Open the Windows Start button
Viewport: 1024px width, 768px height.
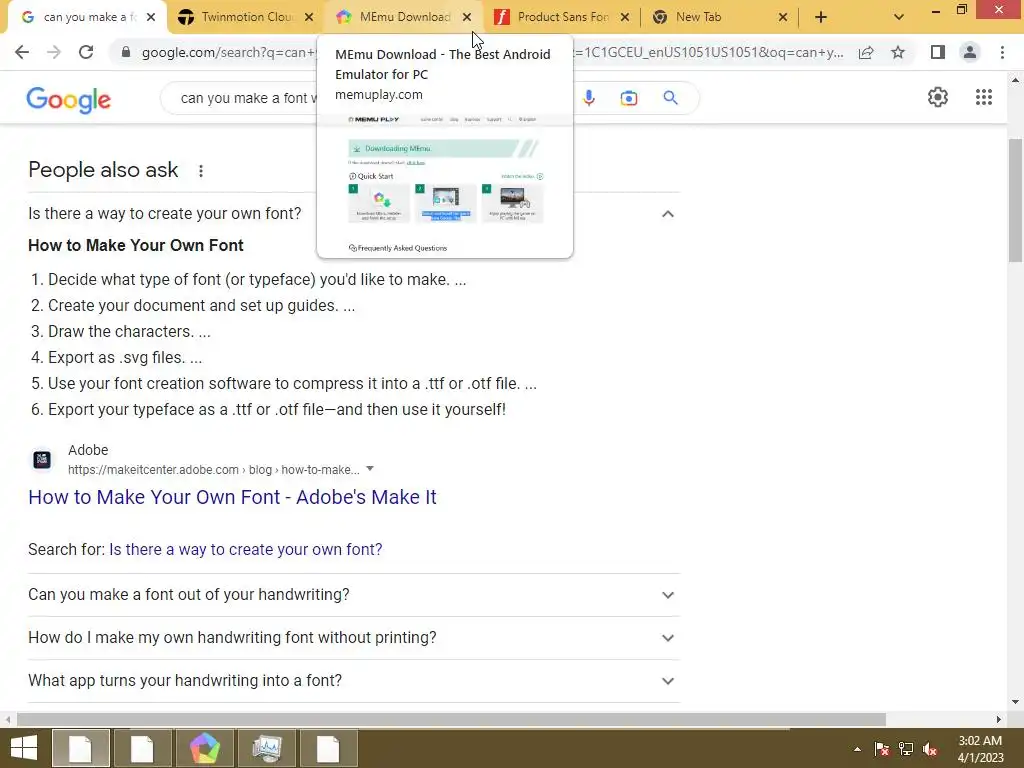coord(23,748)
